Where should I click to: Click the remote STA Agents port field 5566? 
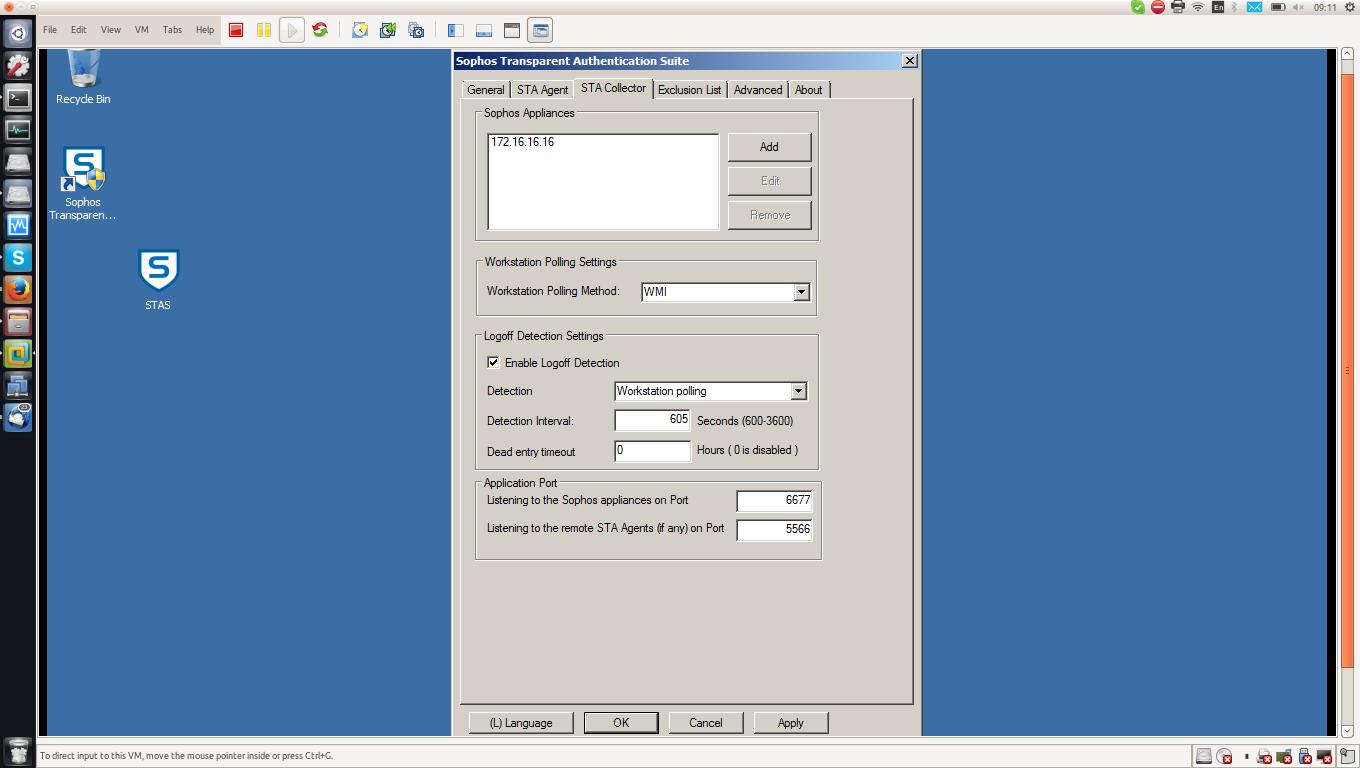point(774,529)
